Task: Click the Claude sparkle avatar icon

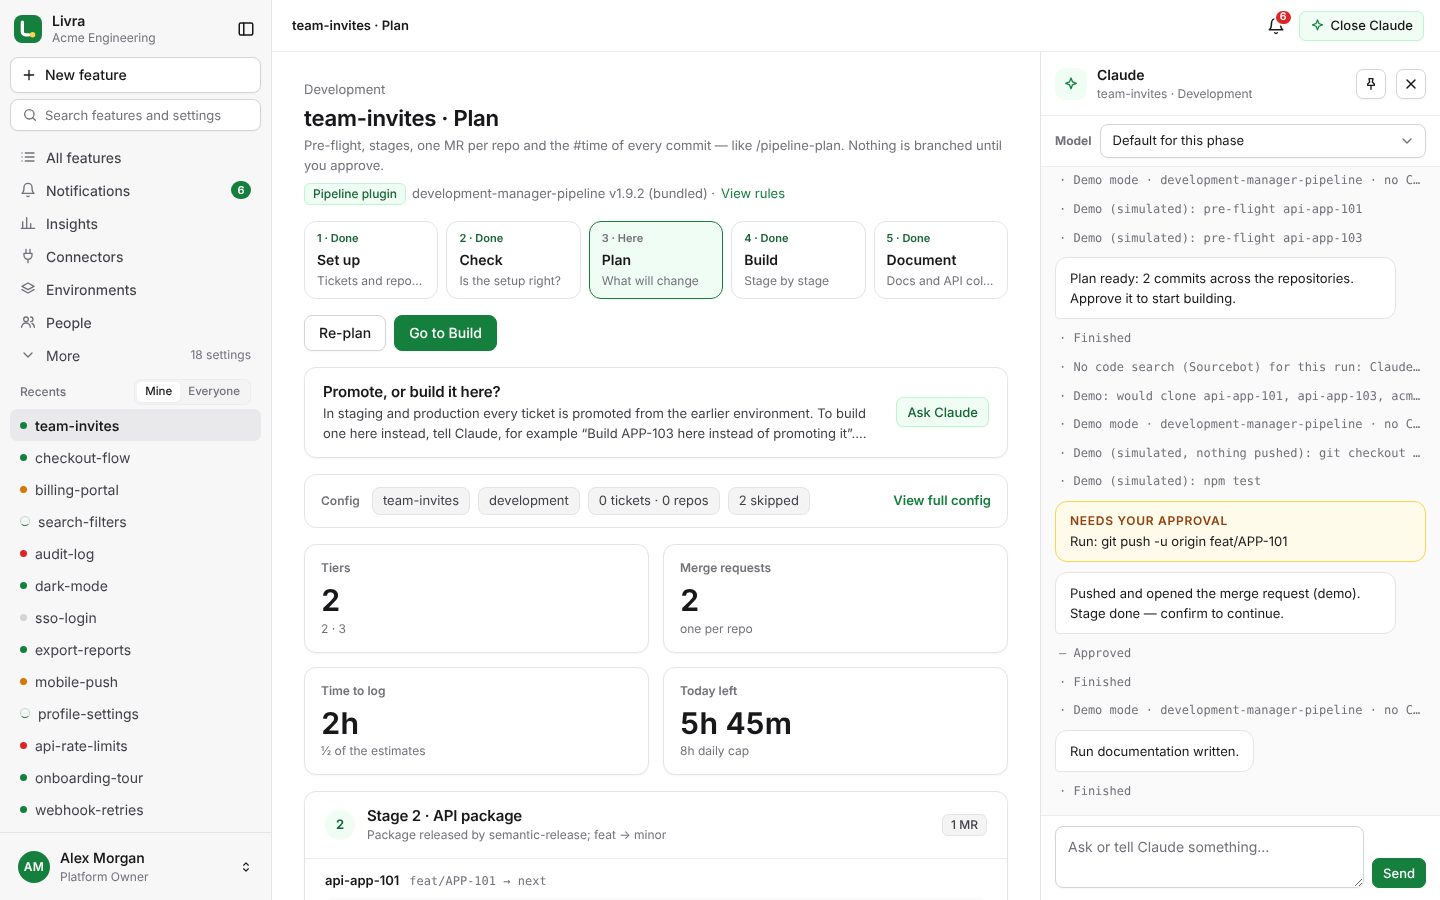Action: pyautogui.click(x=1071, y=84)
